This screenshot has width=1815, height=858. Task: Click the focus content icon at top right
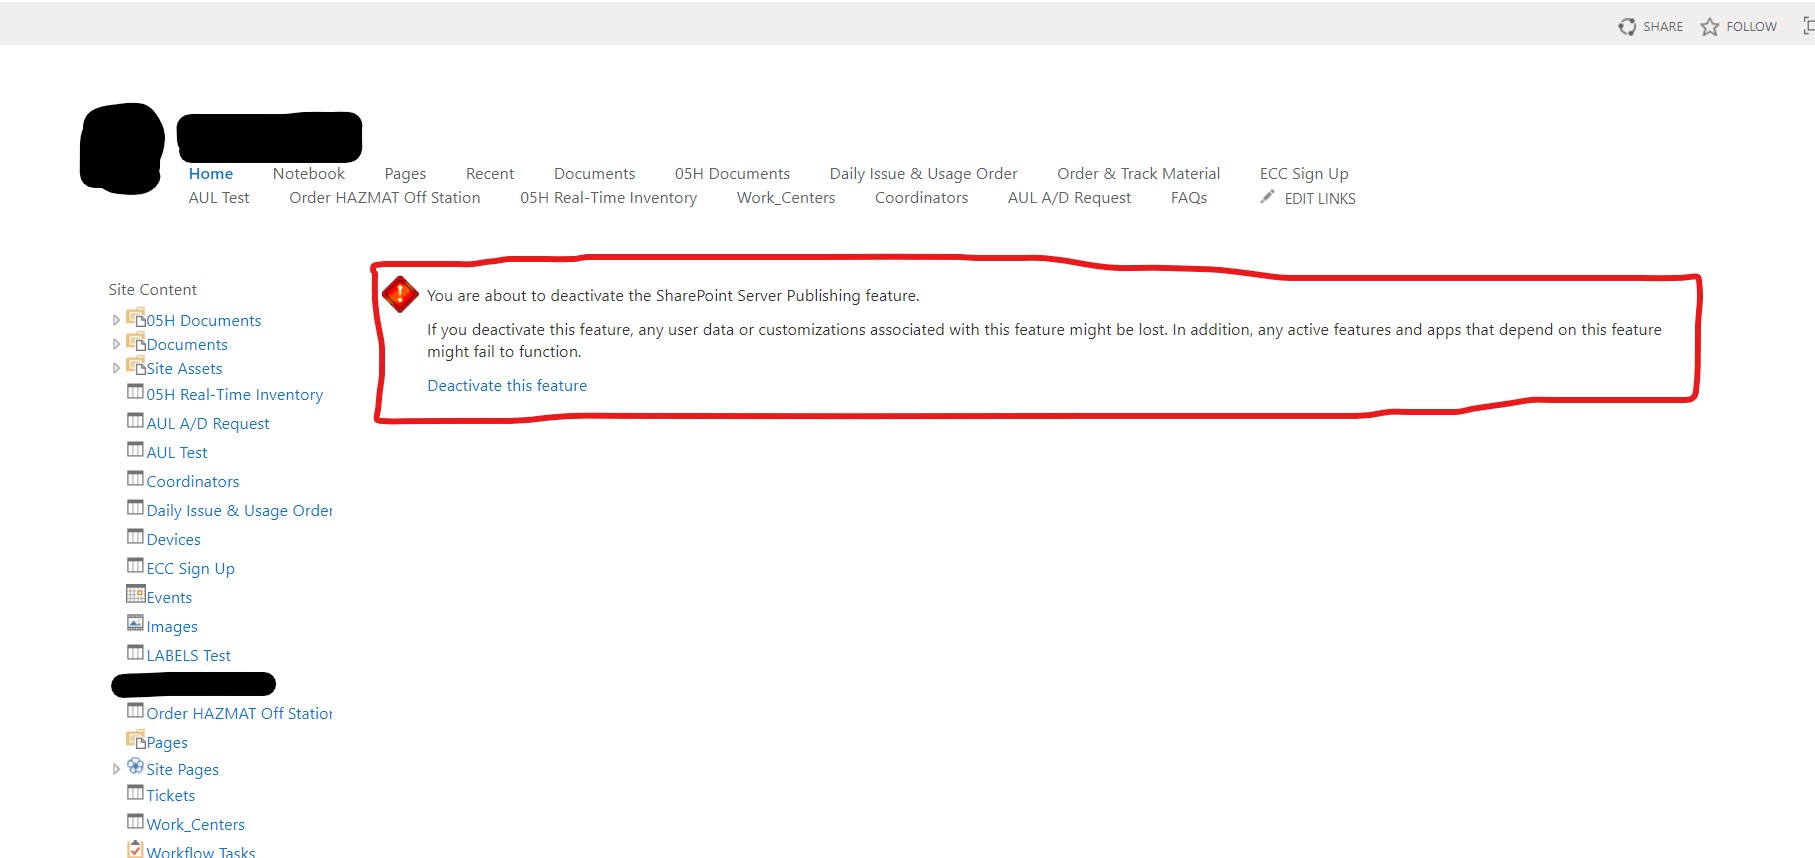[1808, 27]
